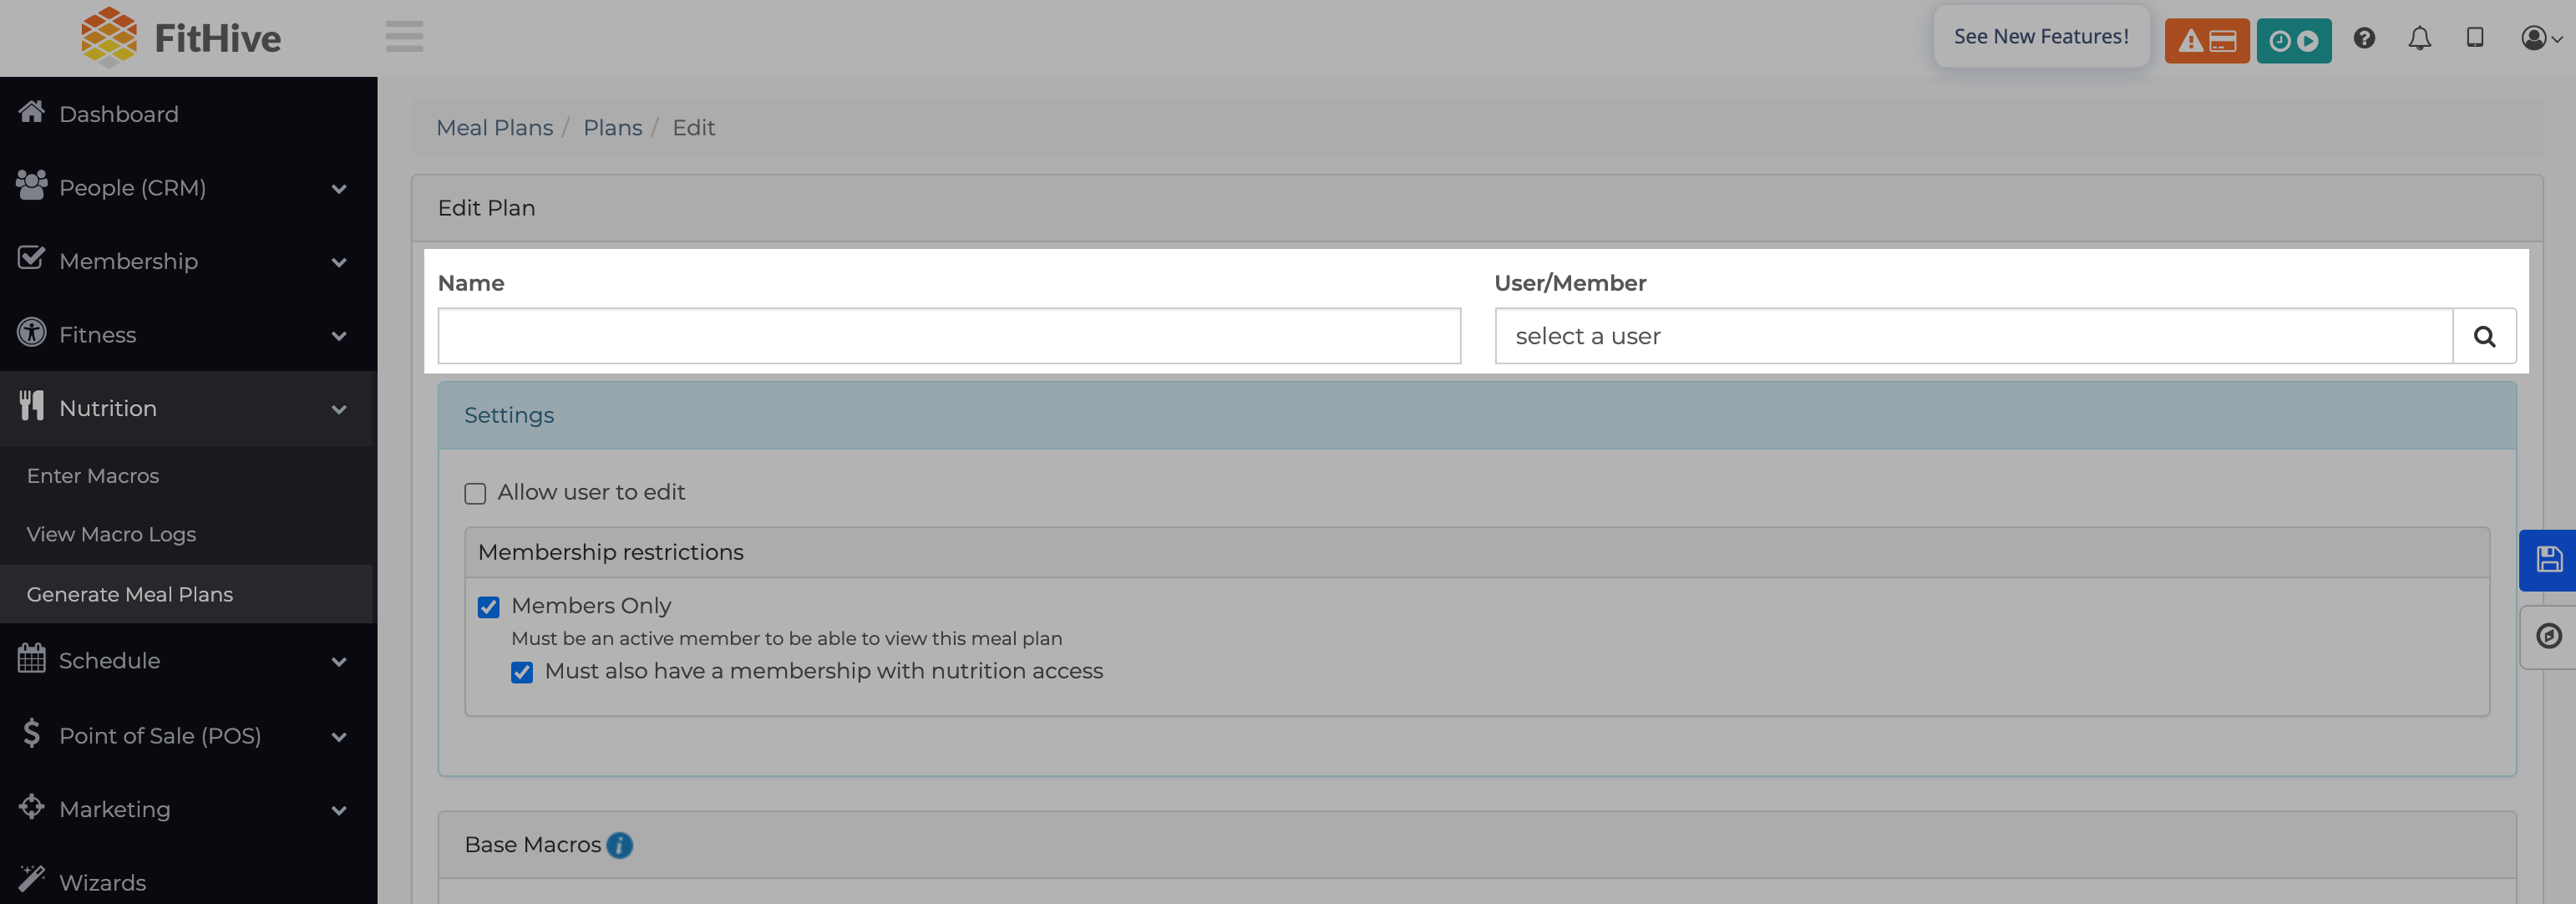Click the Settings panel heading
Viewport: 2576px width, 904px height.
click(x=508, y=415)
